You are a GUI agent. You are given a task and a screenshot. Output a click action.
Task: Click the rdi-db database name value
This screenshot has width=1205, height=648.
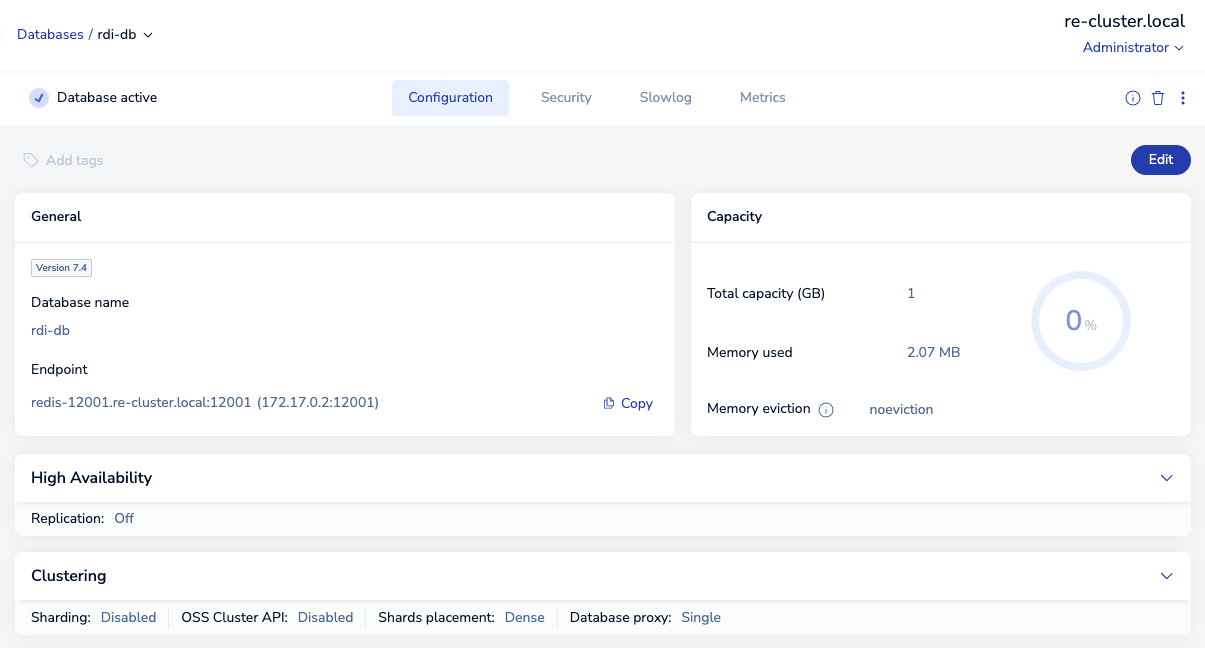coord(50,330)
